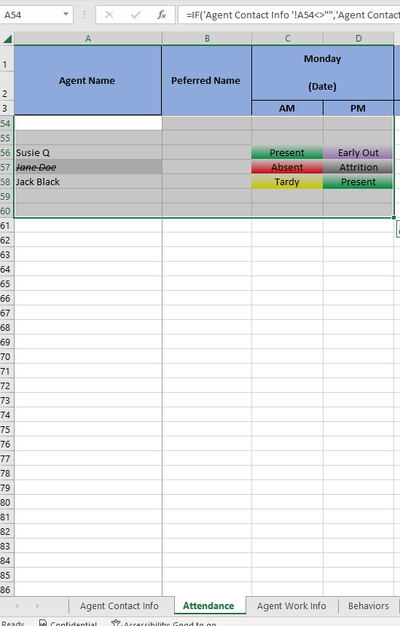Open the Agent Work Info sheet tab

[x=291, y=606]
